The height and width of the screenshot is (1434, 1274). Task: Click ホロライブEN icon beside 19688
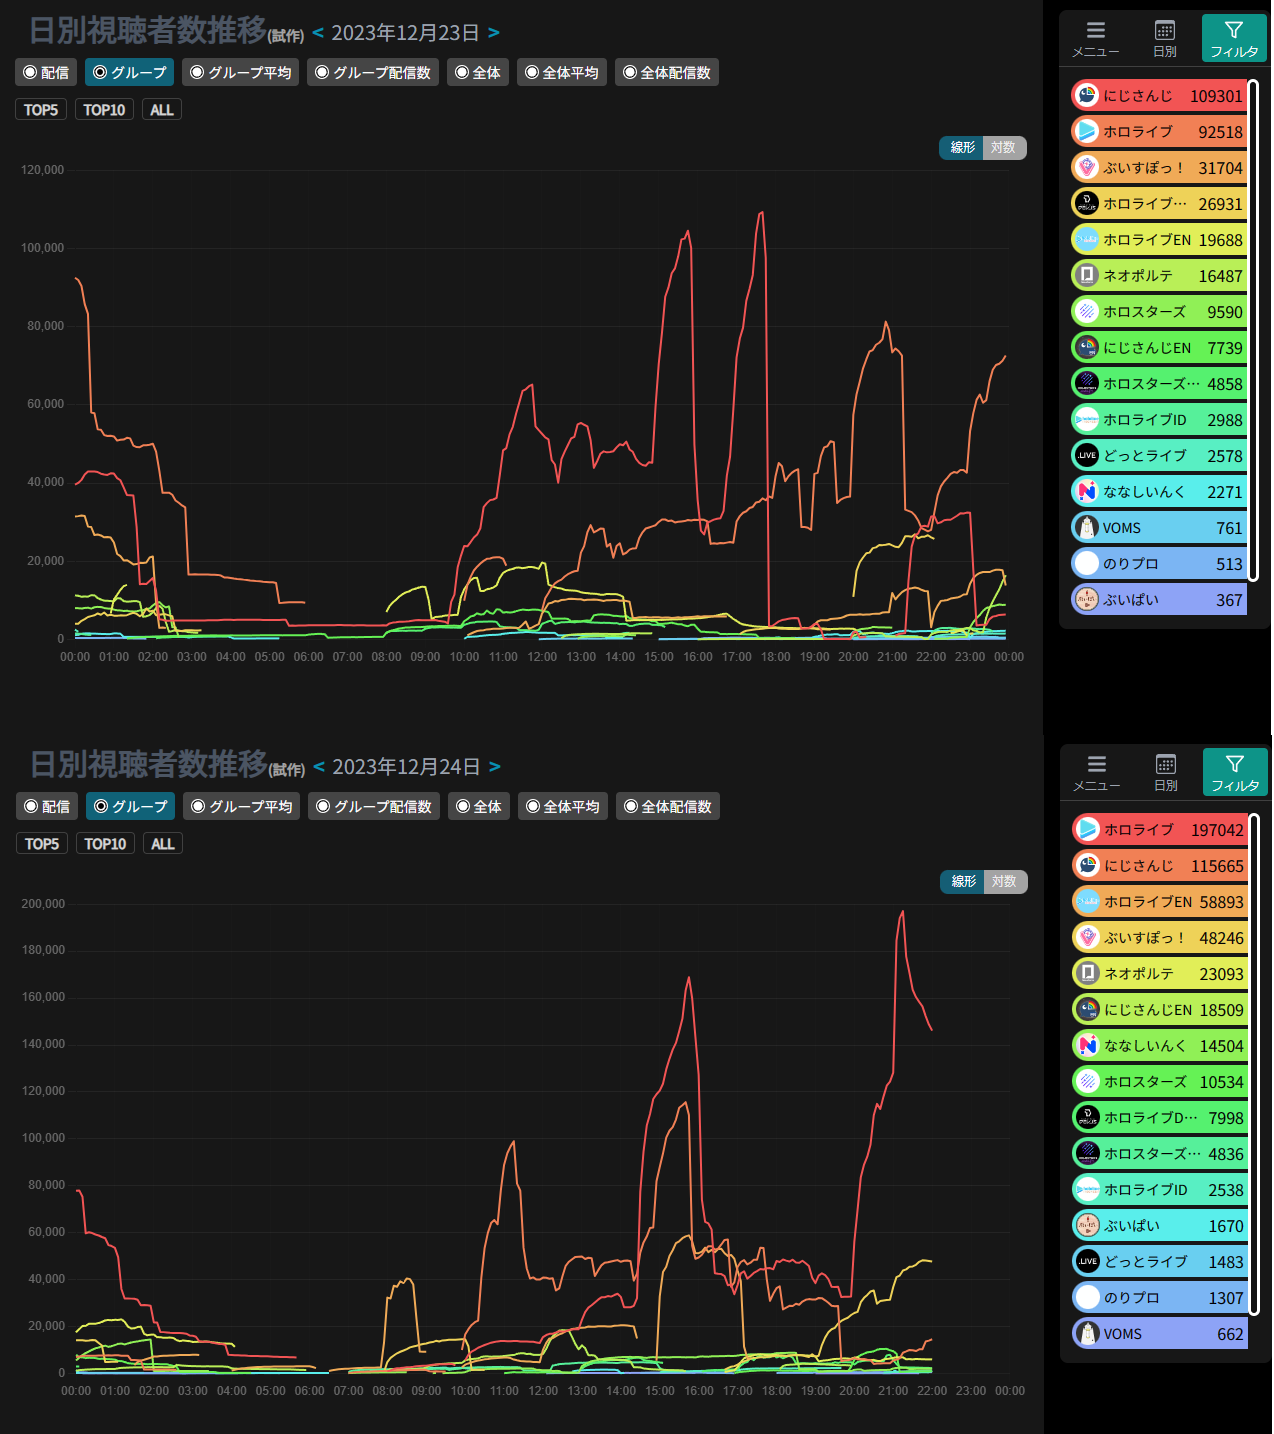pyautogui.click(x=1087, y=239)
